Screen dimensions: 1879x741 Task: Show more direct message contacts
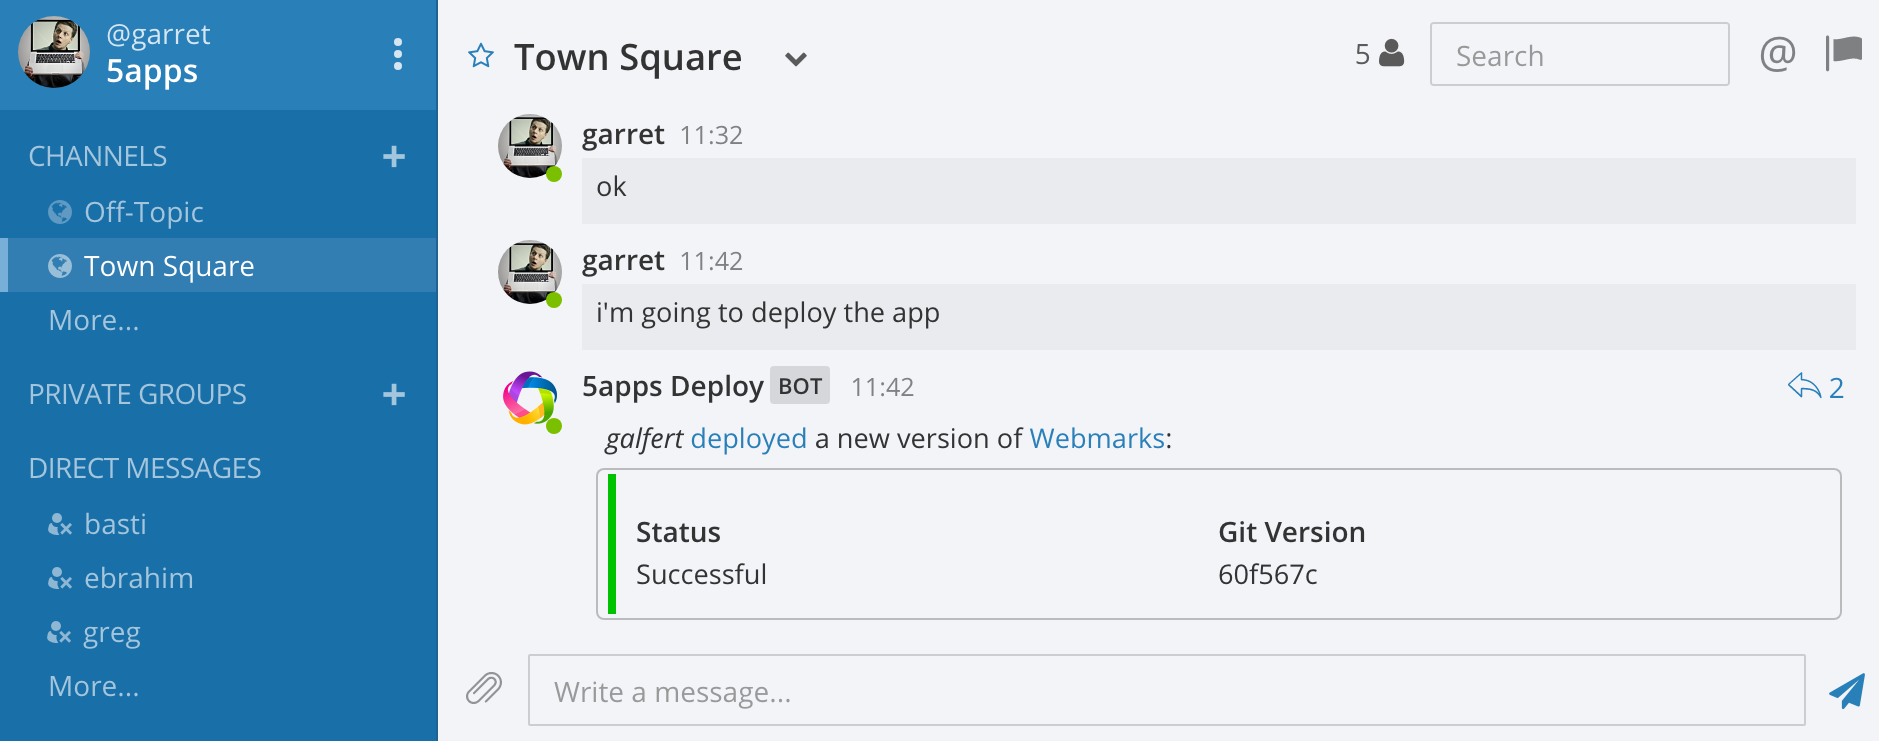point(94,686)
